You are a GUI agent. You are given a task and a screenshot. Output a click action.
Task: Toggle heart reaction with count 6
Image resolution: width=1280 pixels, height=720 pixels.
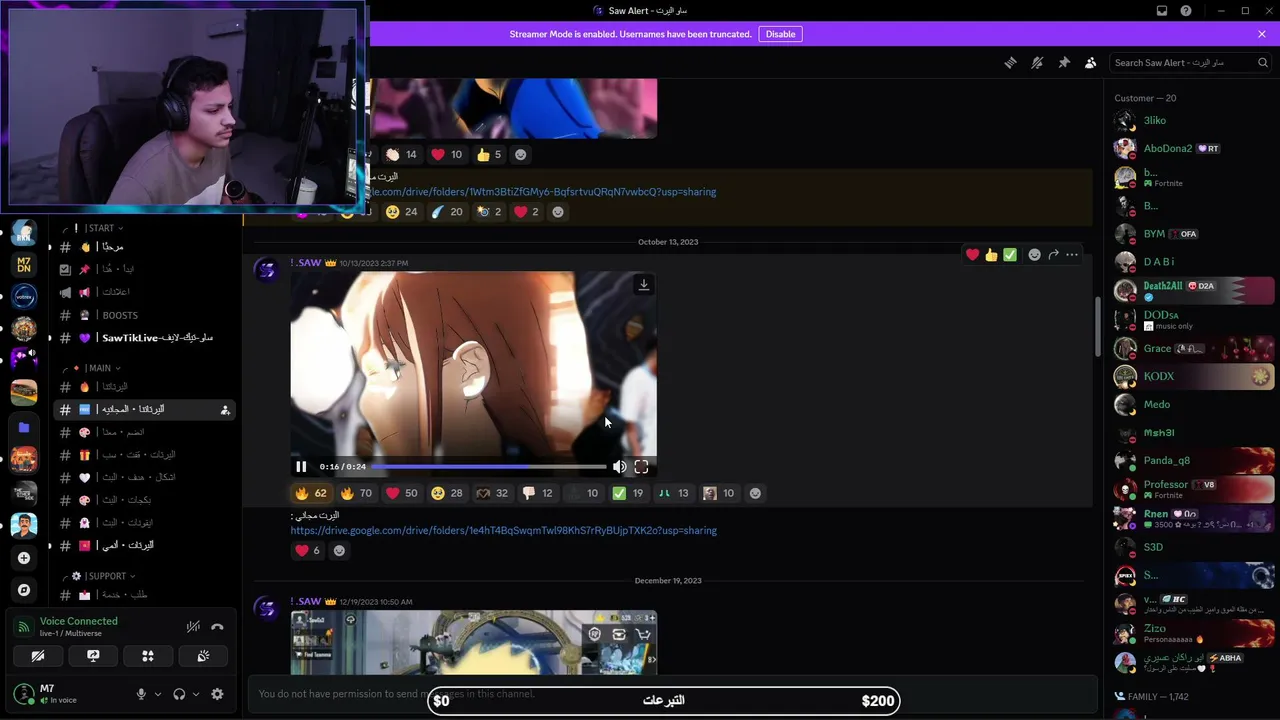pos(308,551)
